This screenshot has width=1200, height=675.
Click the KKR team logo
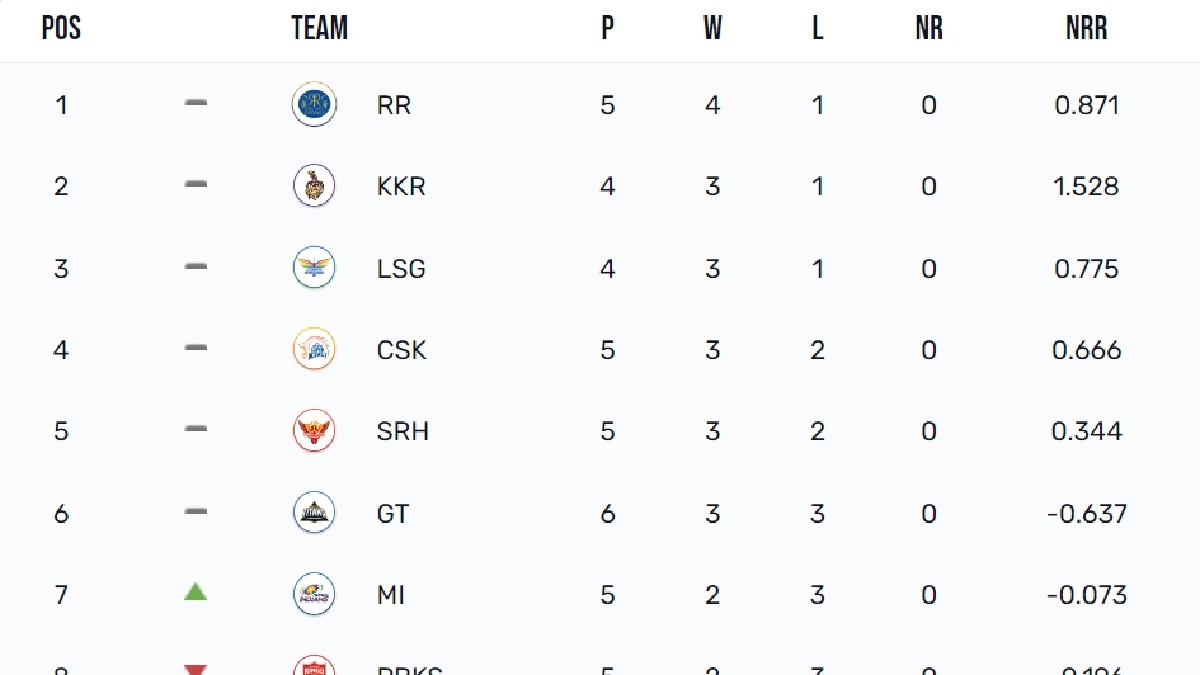coord(314,186)
